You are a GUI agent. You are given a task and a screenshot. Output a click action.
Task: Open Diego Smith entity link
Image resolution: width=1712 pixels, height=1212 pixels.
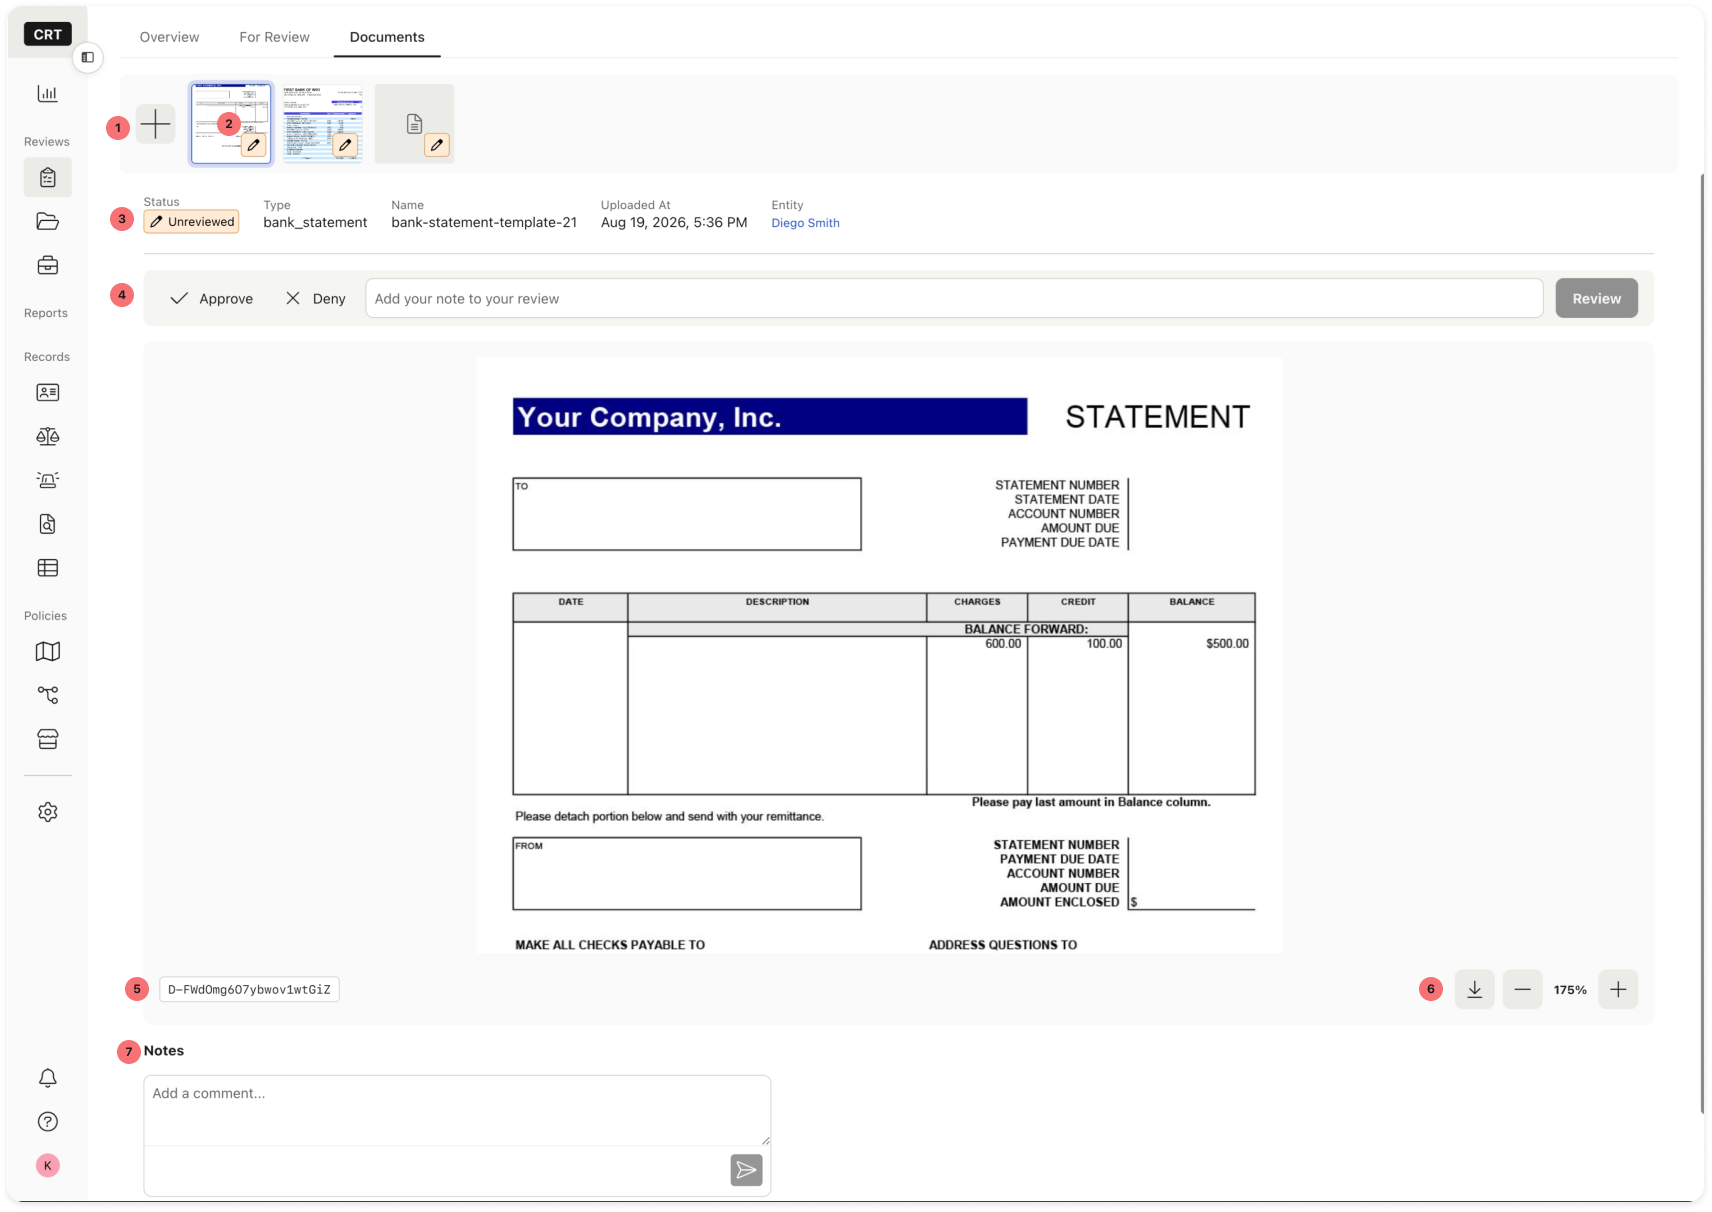pyautogui.click(x=805, y=223)
